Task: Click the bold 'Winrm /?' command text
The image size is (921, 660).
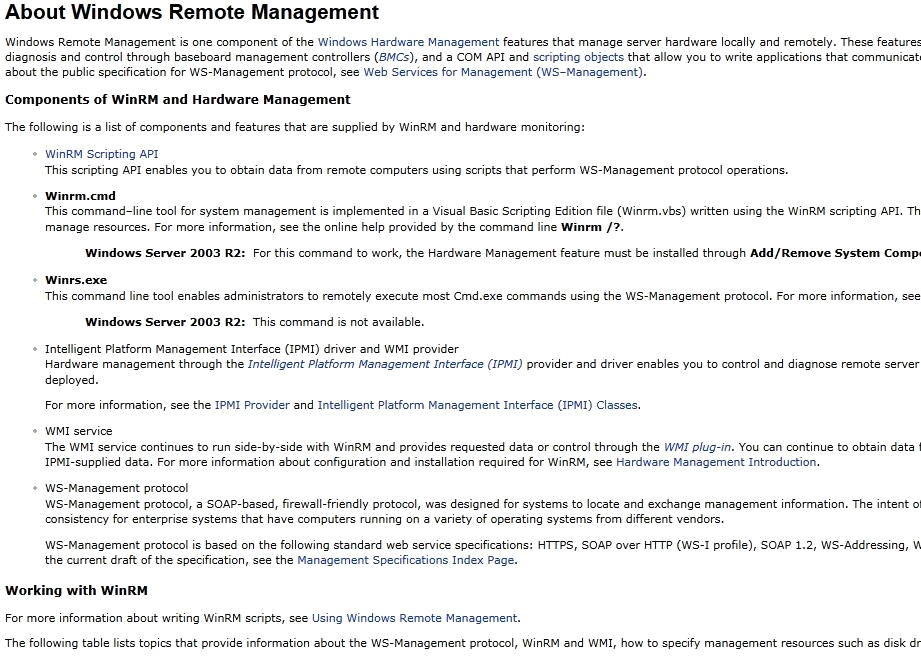Action: click(x=591, y=227)
